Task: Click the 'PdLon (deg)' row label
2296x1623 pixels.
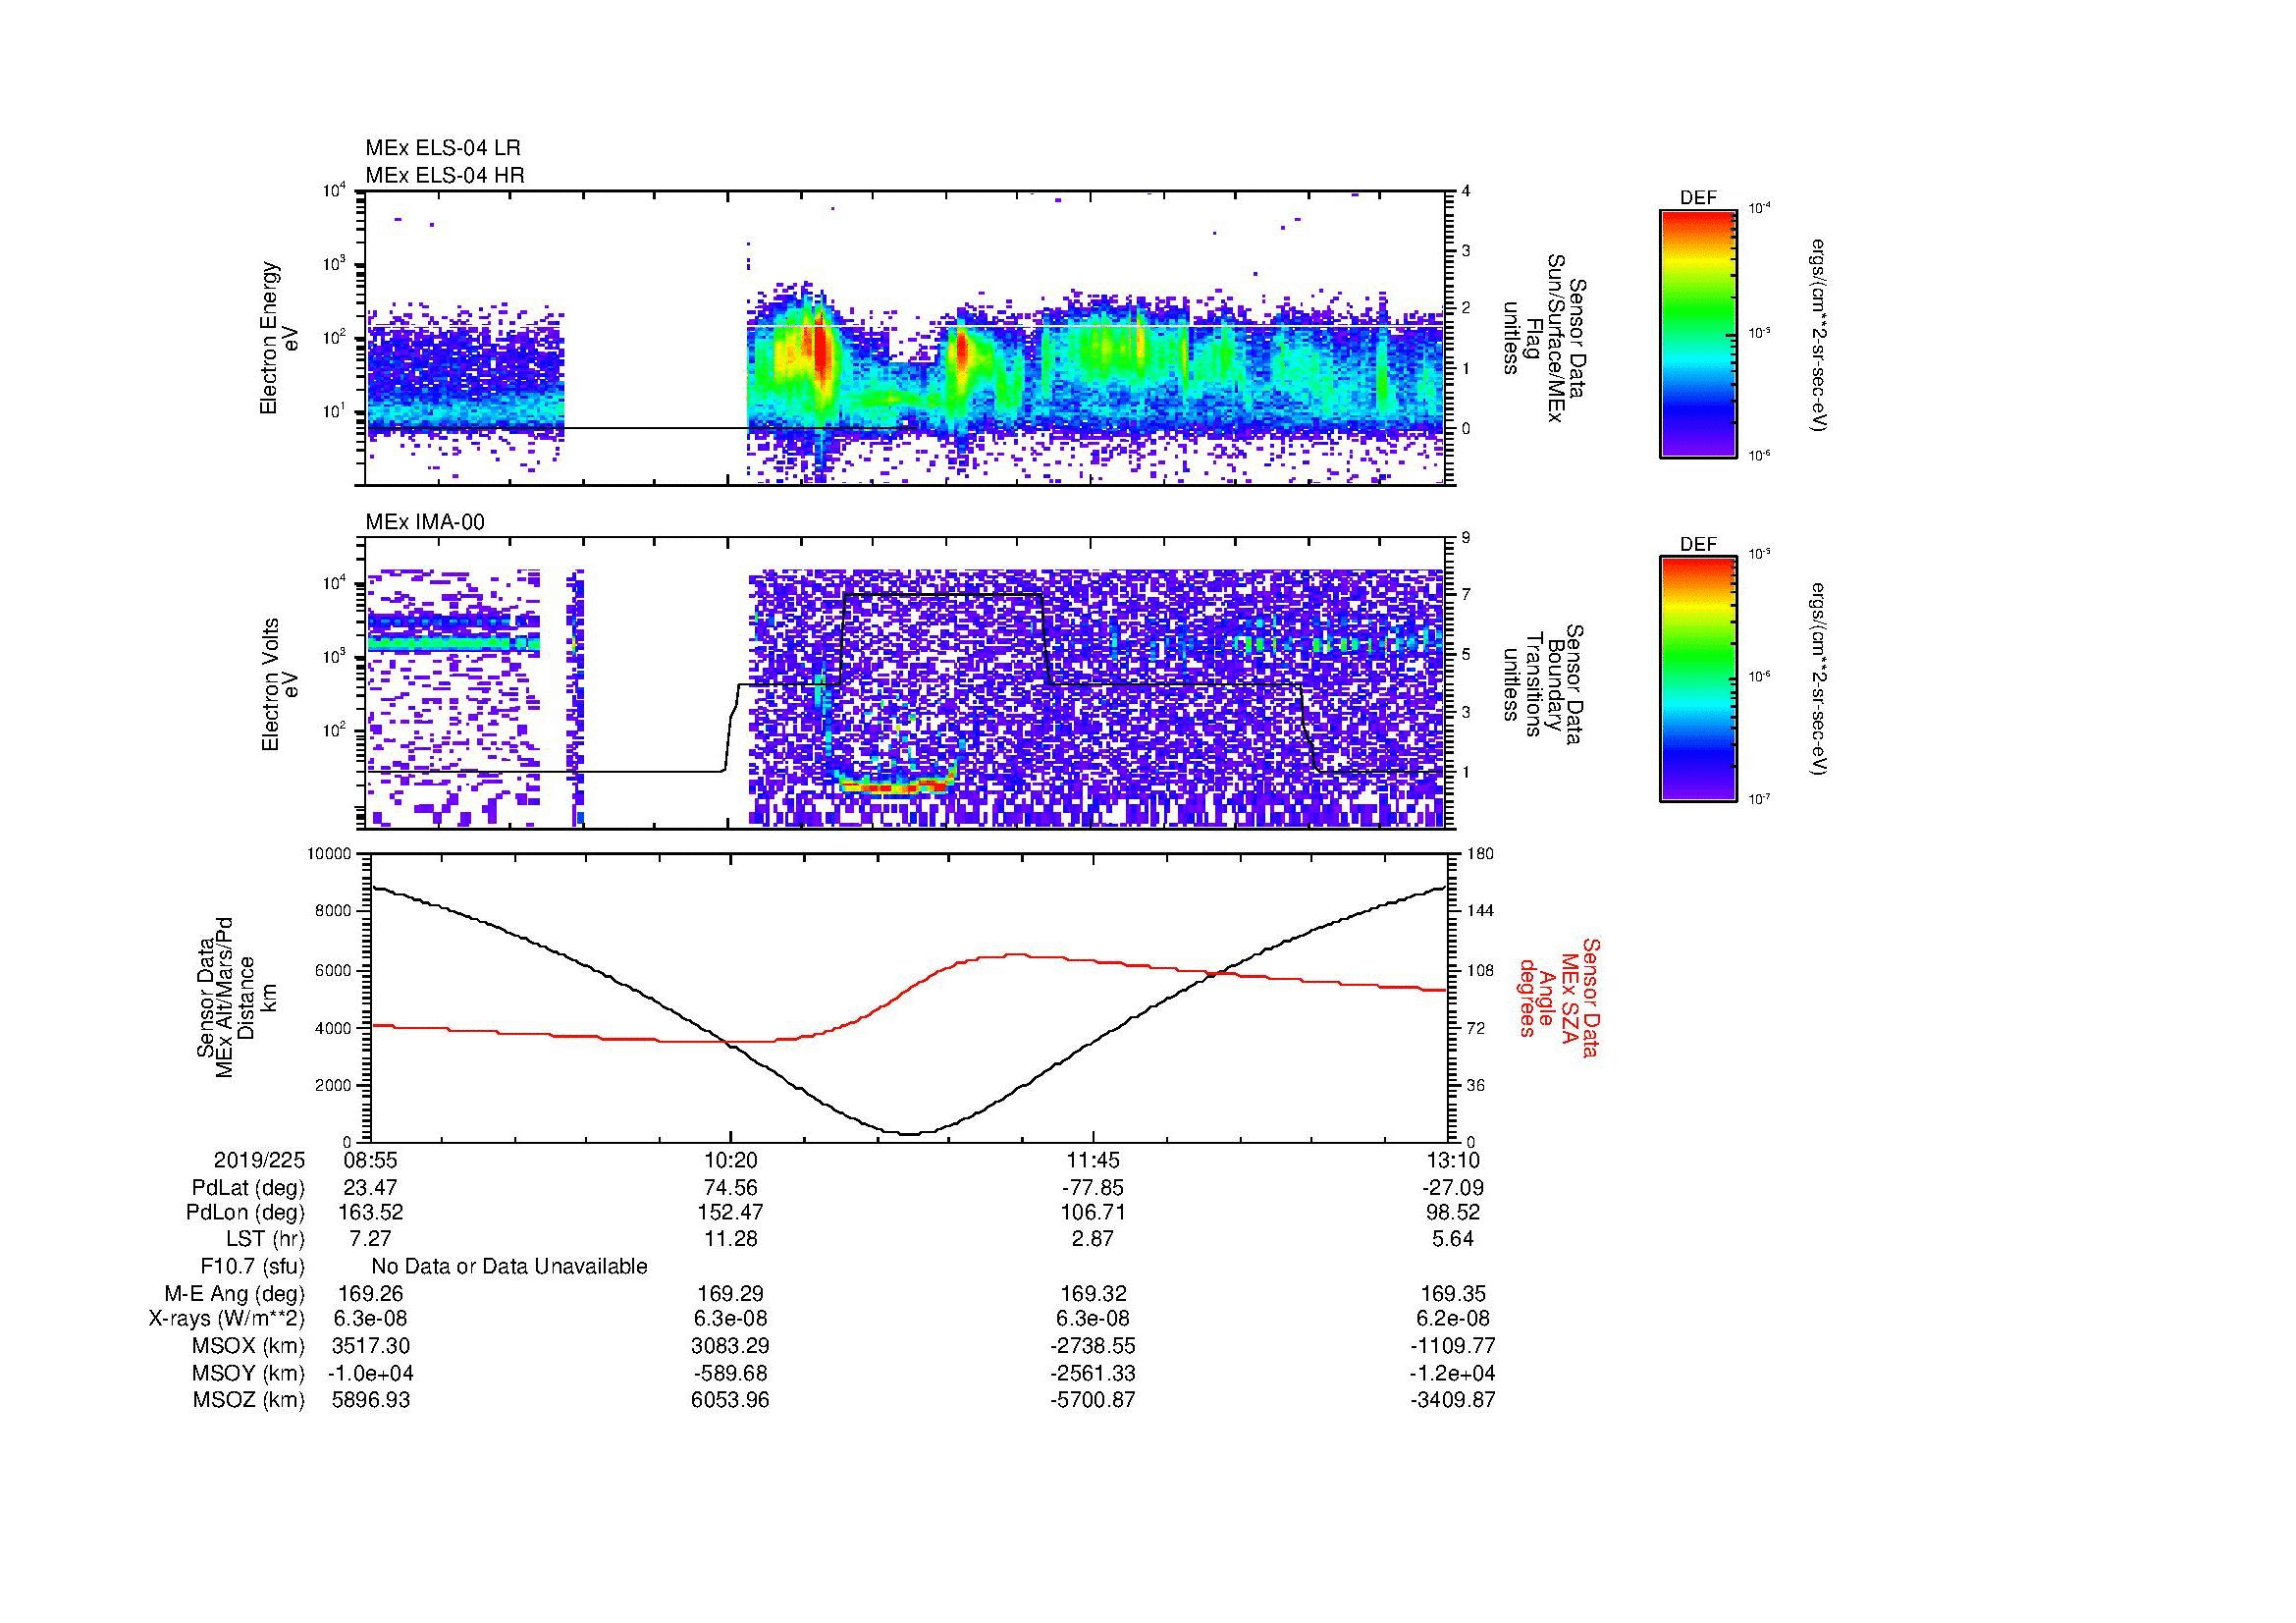Action: [245, 1213]
